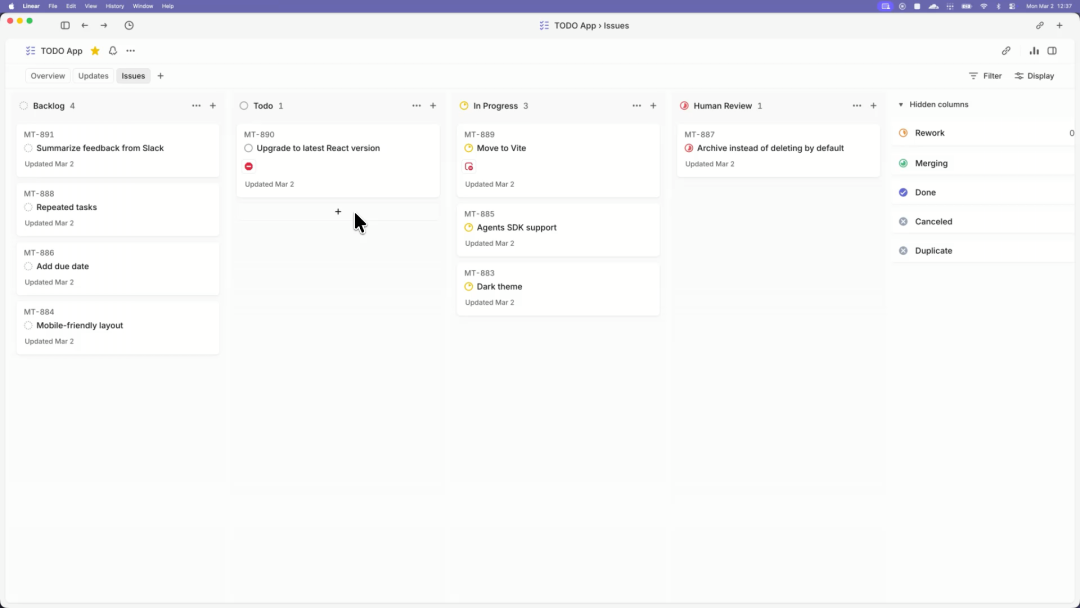Click the Filter button

985,76
